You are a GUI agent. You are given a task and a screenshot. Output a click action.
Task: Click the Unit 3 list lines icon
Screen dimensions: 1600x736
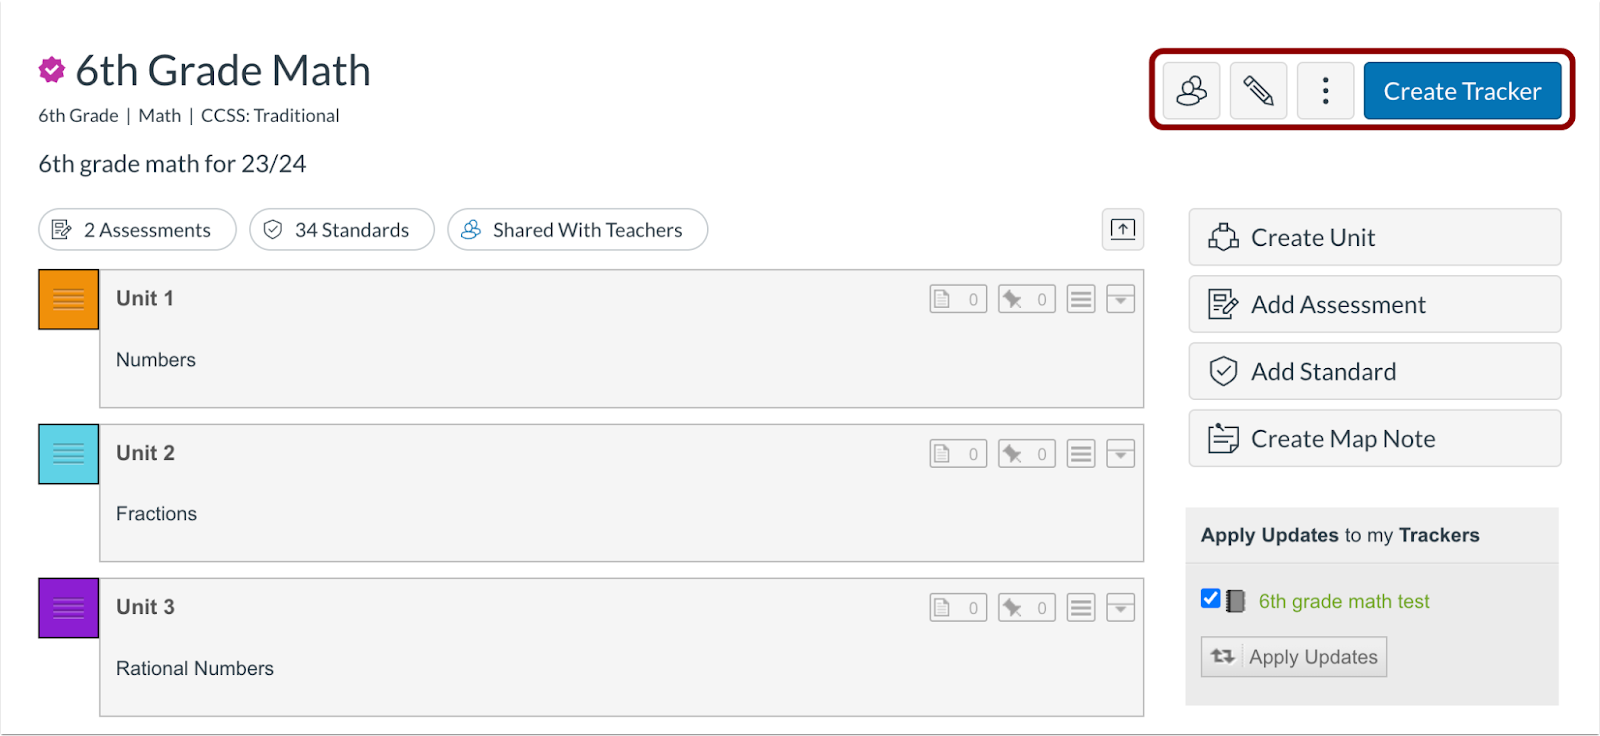pos(1081,607)
